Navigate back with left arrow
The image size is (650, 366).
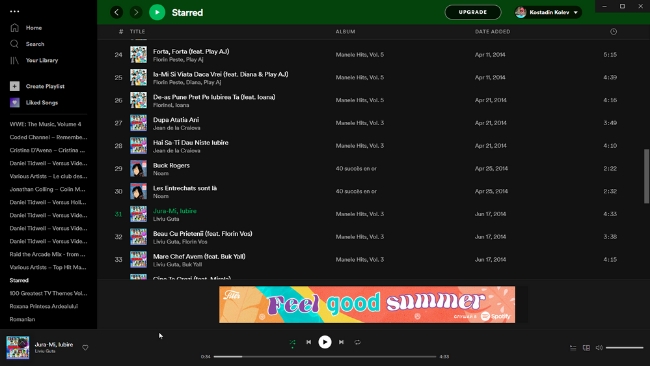click(116, 12)
